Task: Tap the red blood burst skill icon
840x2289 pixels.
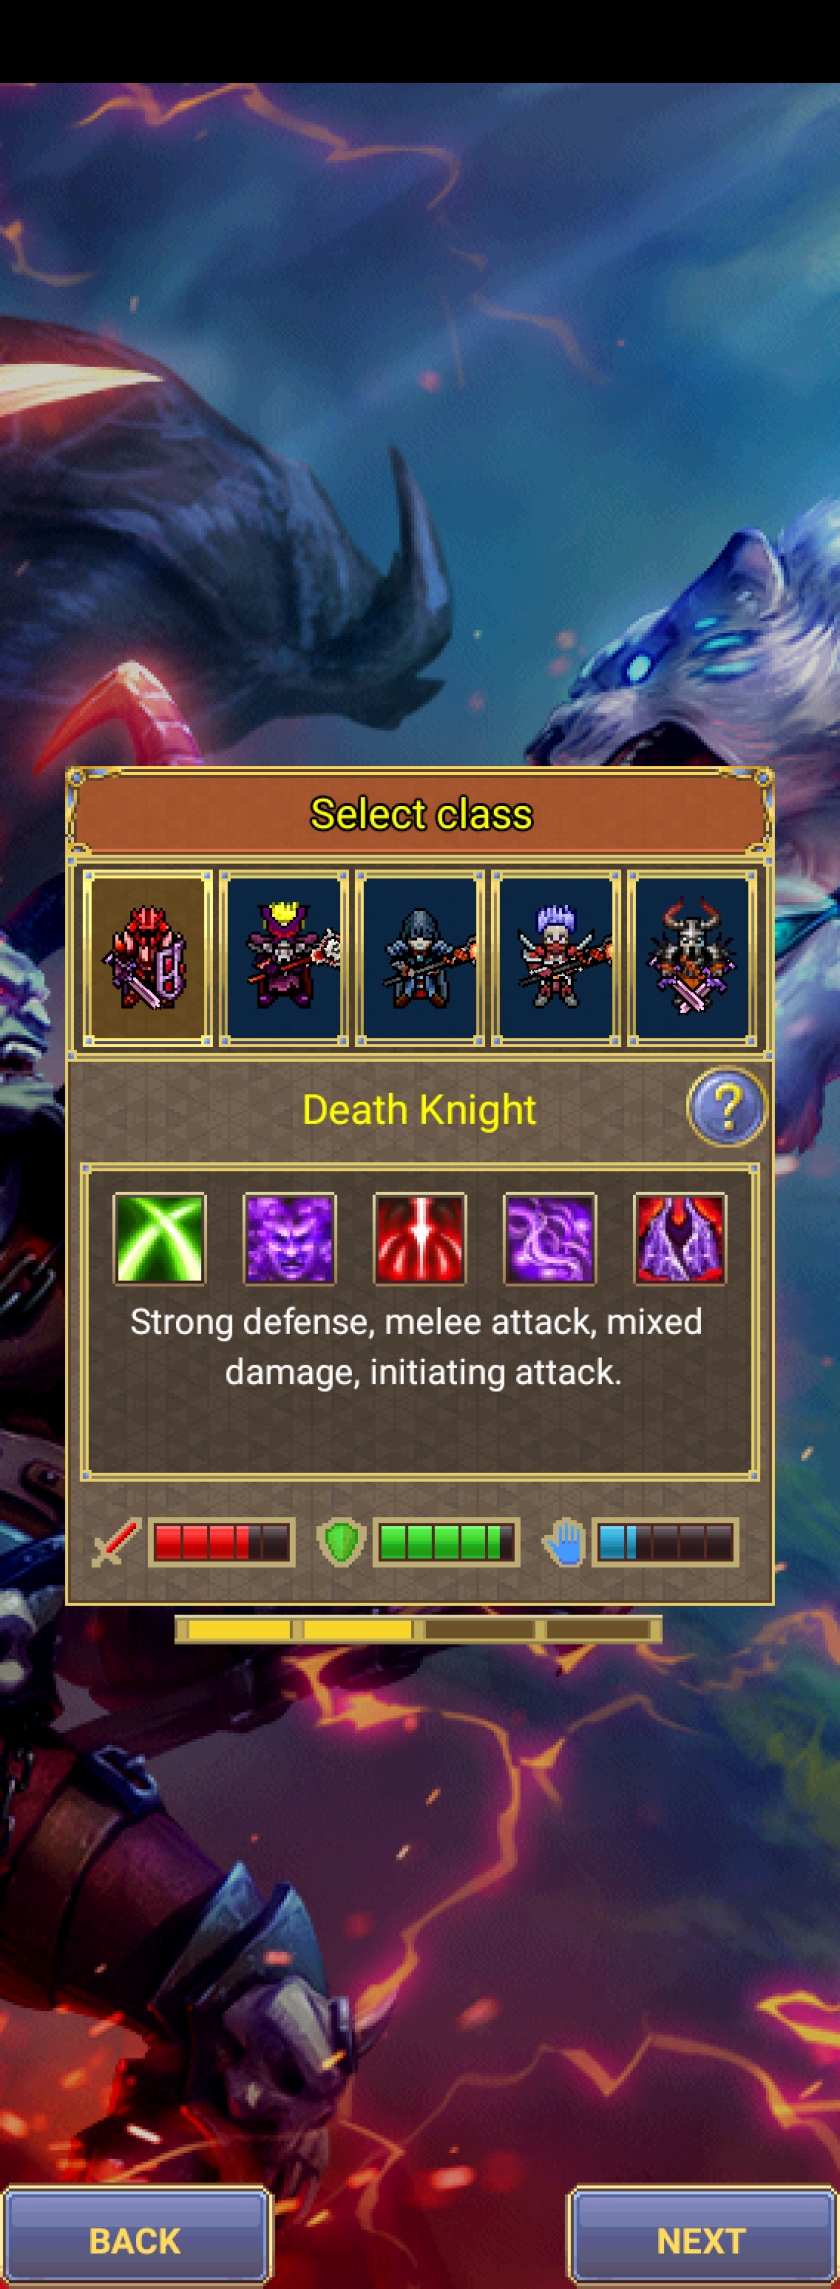Action: pyautogui.click(x=420, y=1238)
